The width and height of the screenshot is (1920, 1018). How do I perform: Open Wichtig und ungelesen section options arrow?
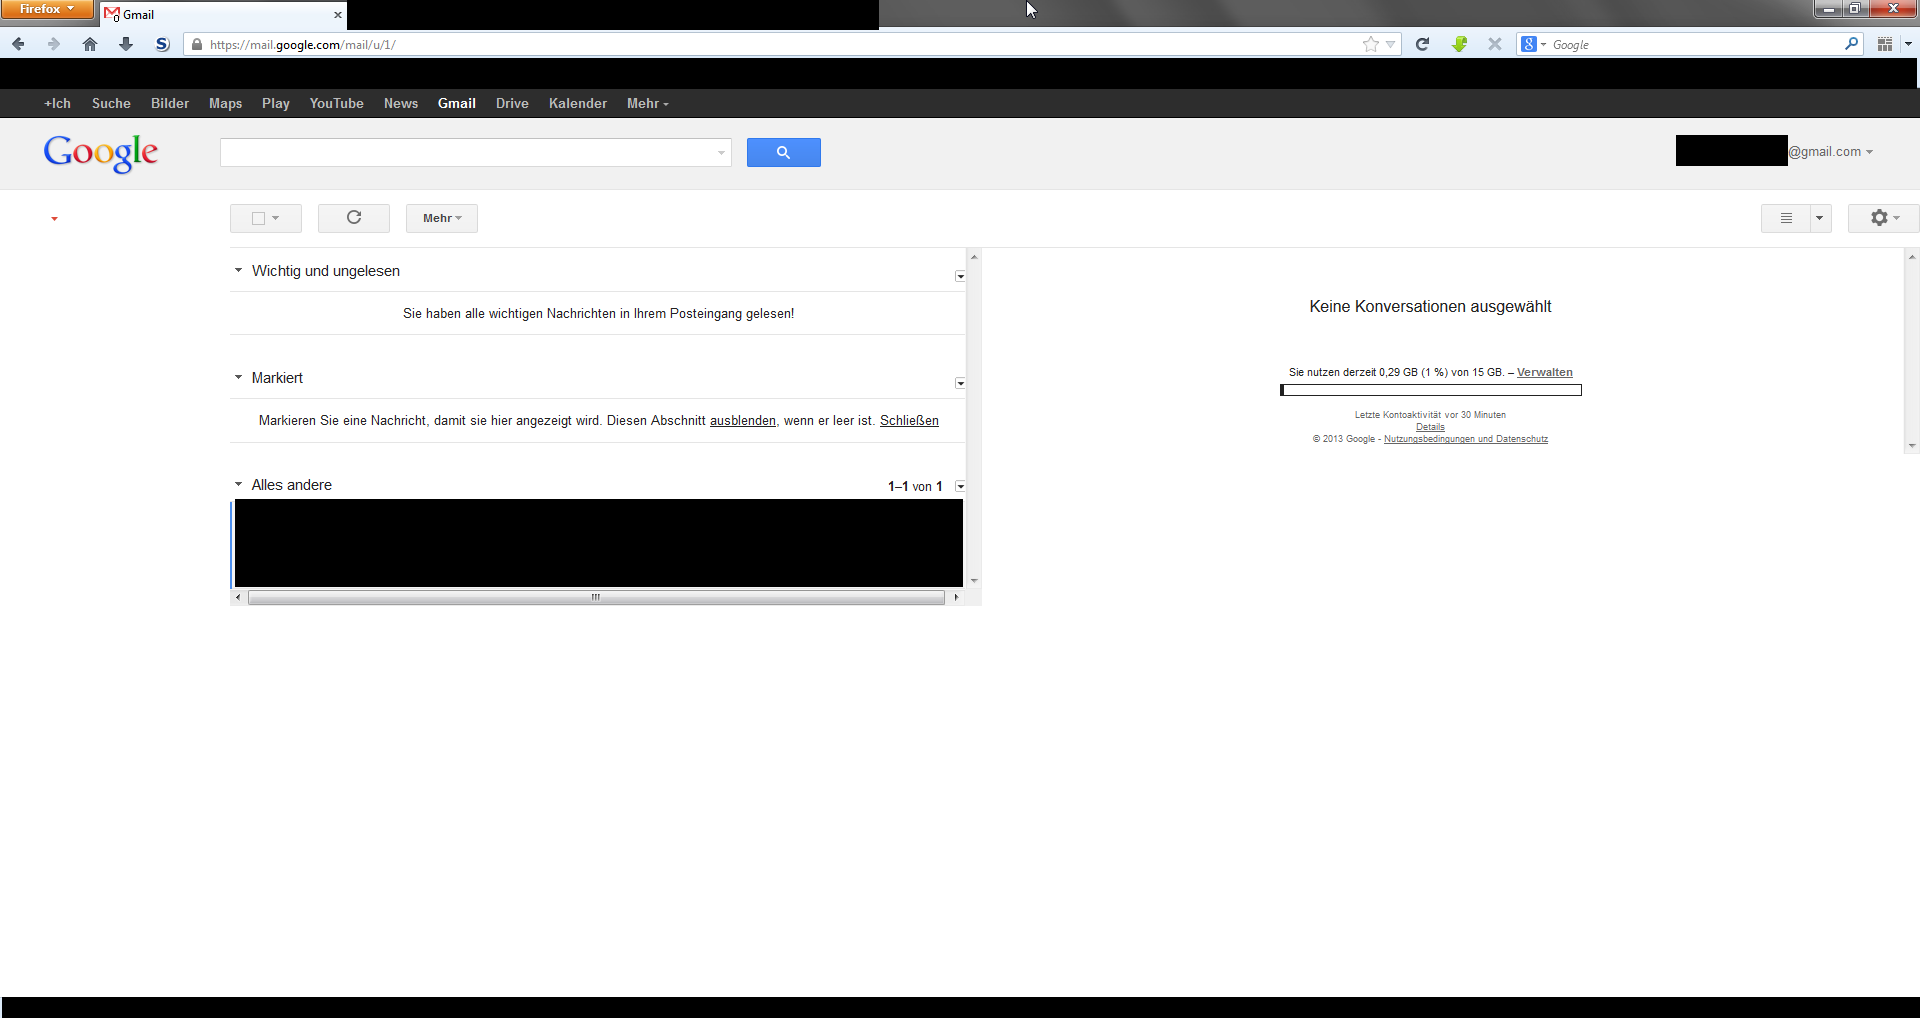(960, 276)
